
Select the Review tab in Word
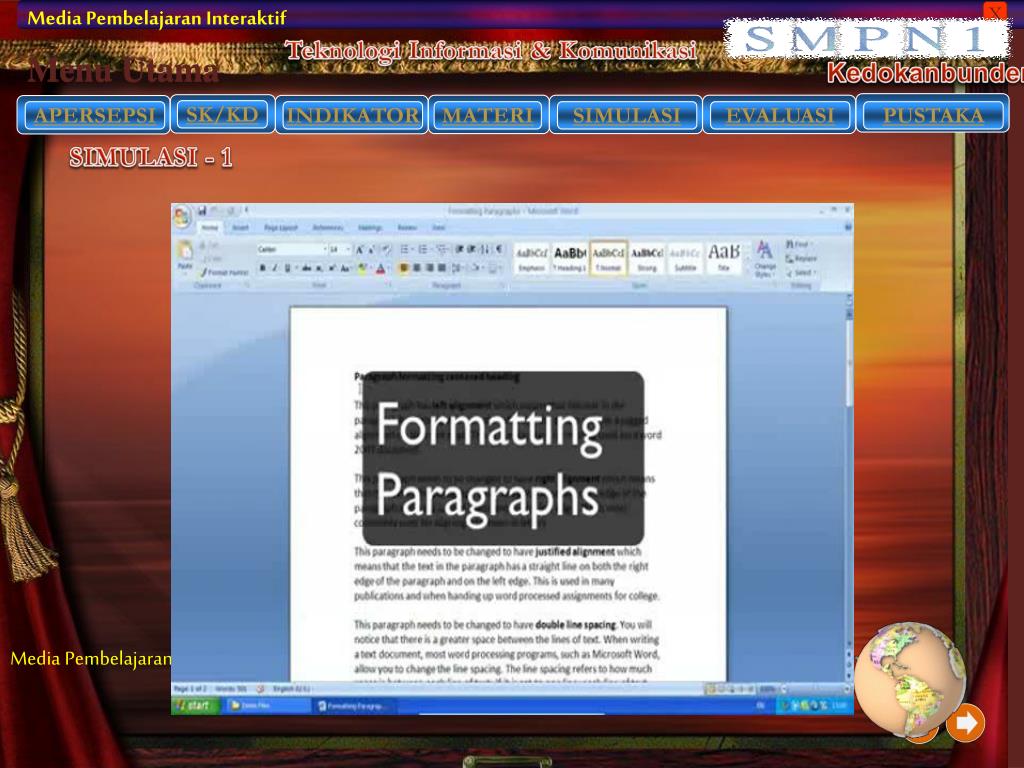(x=407, y=228)
